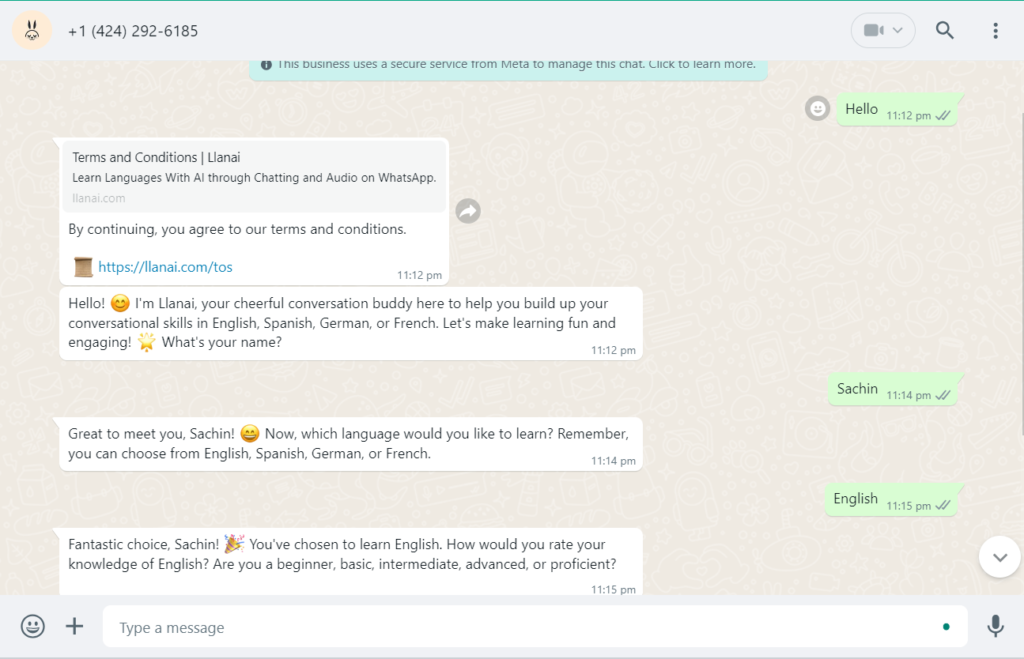
Task: Open the contact's bunny profile avatar
Action: pyautogui.click(x=32, y=30)
